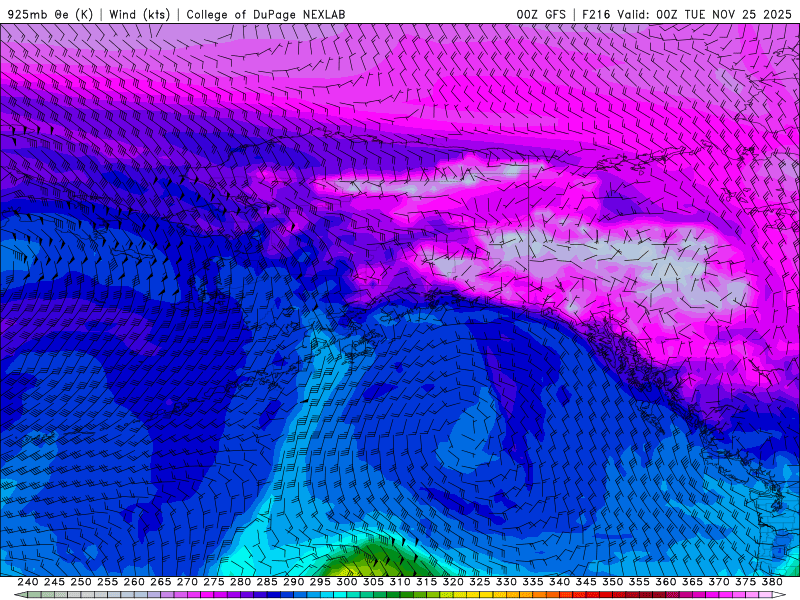This screenshot has height=600, width=800.
Task: Select the 265 legend value
Action: (x=160, y=582)
